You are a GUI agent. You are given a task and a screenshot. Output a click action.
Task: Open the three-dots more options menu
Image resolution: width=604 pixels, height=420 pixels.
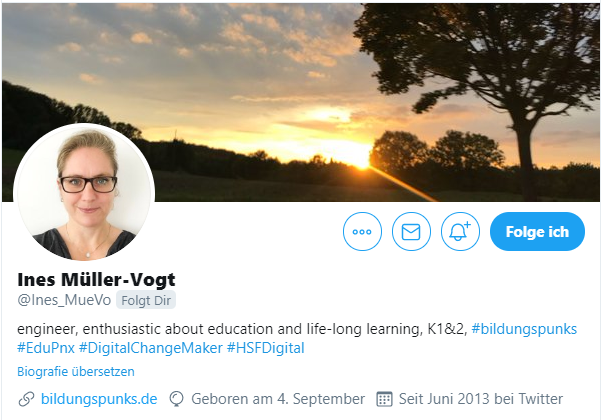362,232
